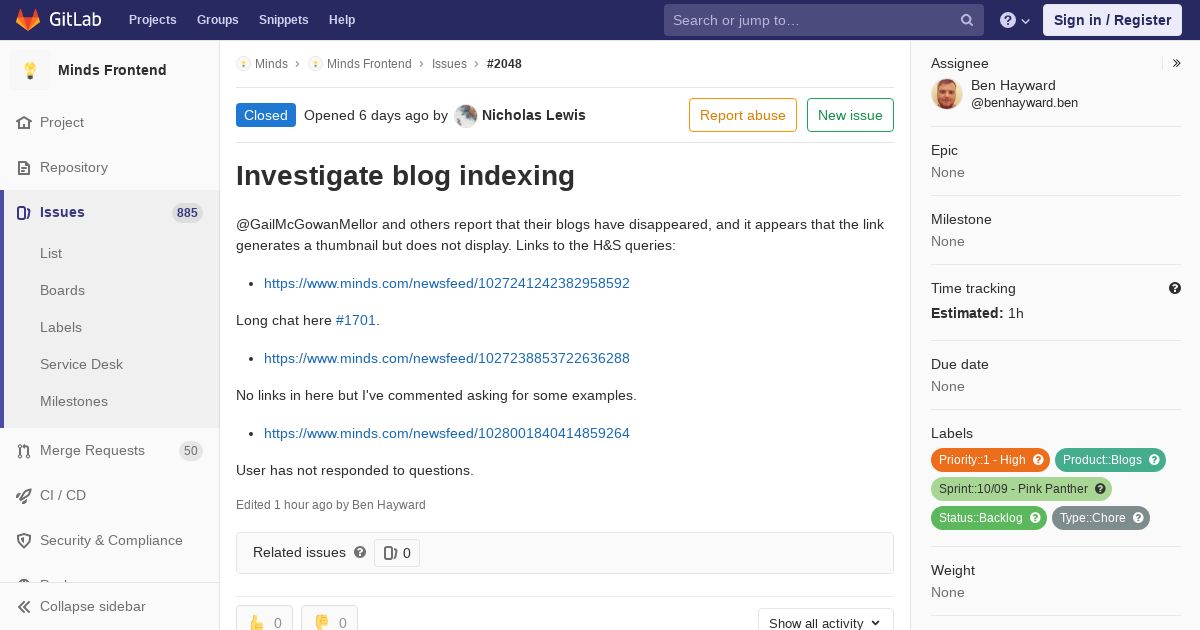
Task: Click the Ben Hayward assignee name
Action: 1013,86
